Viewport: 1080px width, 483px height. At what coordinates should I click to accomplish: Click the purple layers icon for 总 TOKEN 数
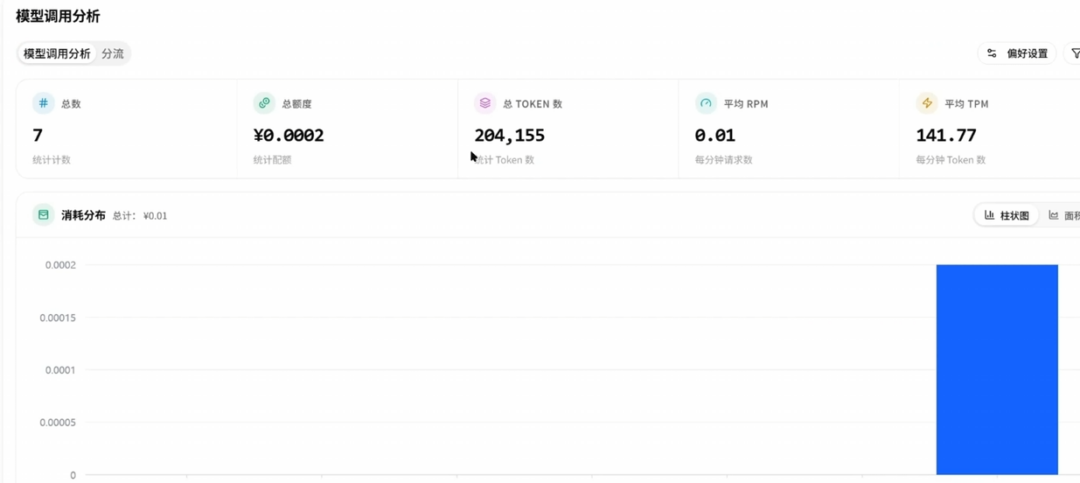click(x=485, y=104)
